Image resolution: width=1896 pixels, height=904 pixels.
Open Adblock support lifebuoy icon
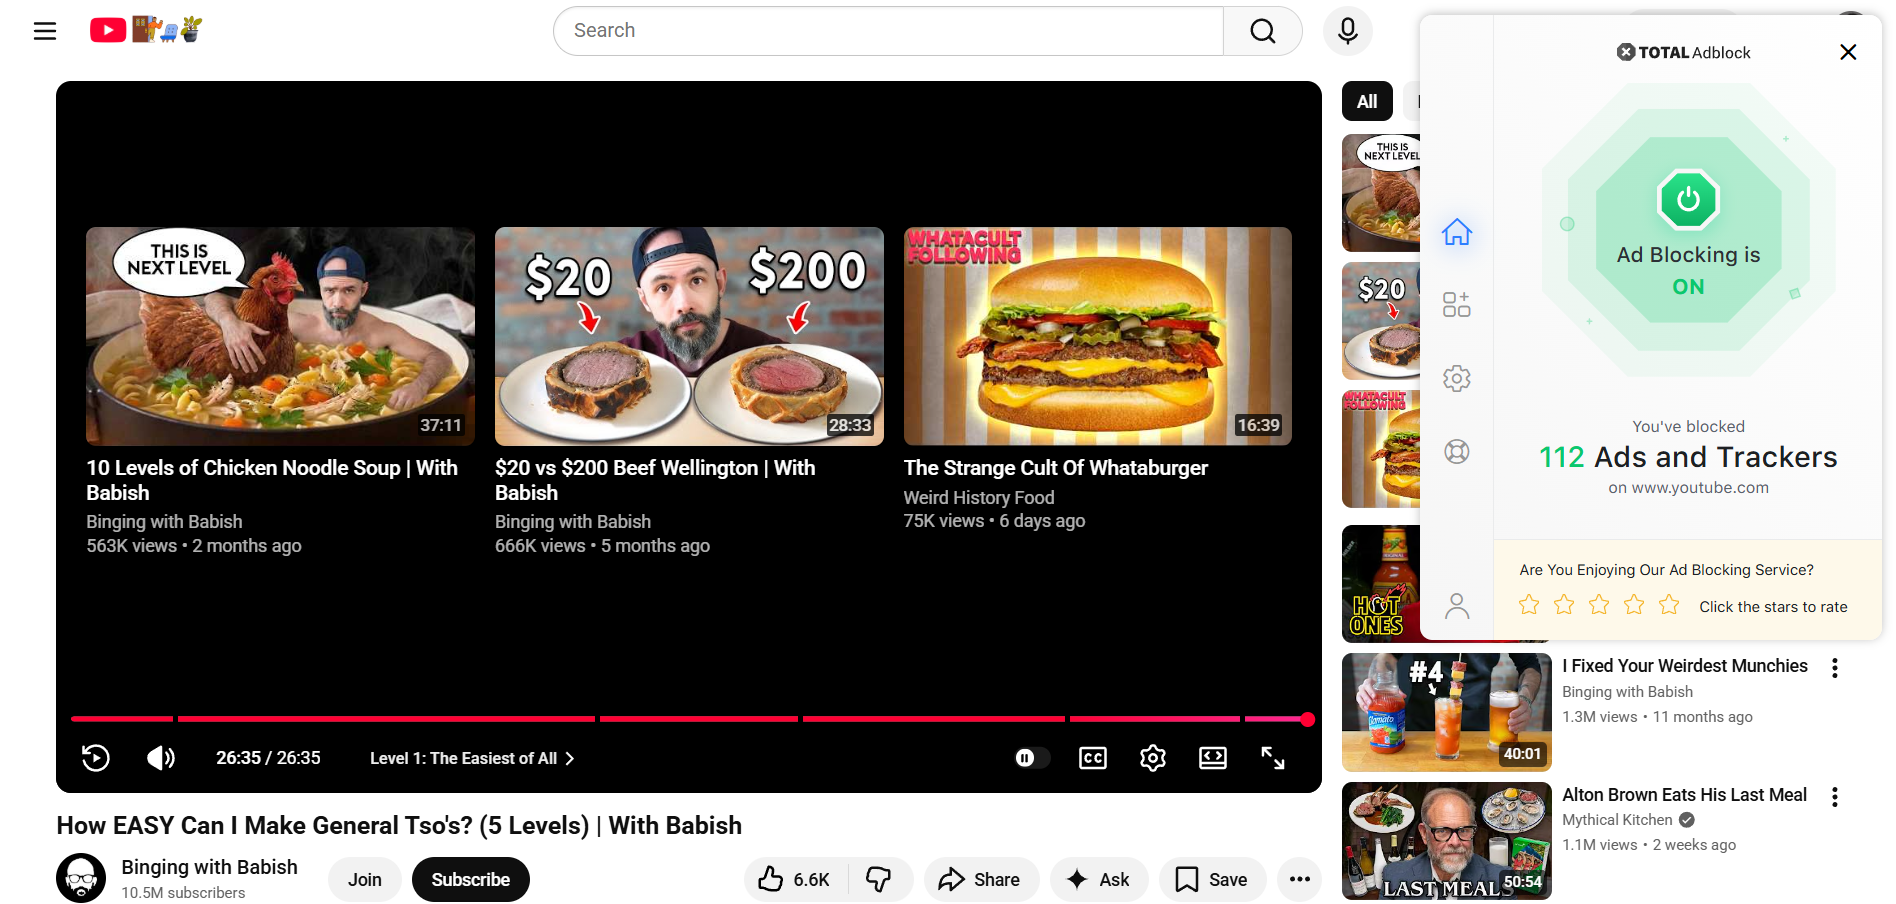1457,452
